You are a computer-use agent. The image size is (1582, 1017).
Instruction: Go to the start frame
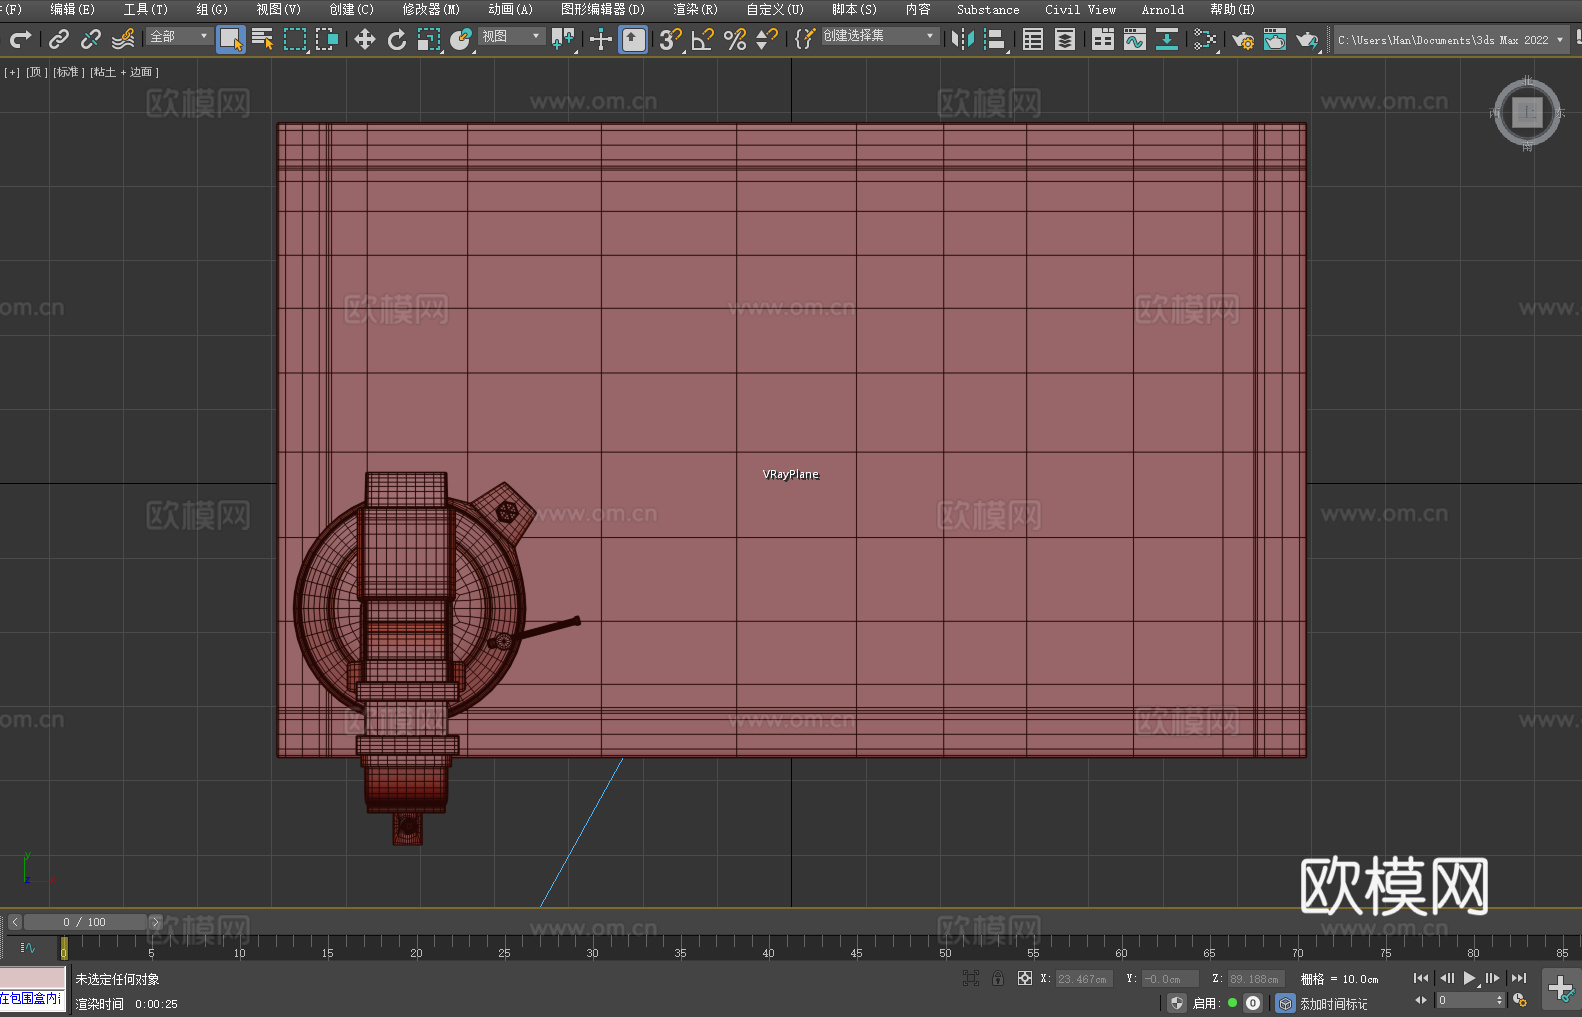tap(1421, 978)
